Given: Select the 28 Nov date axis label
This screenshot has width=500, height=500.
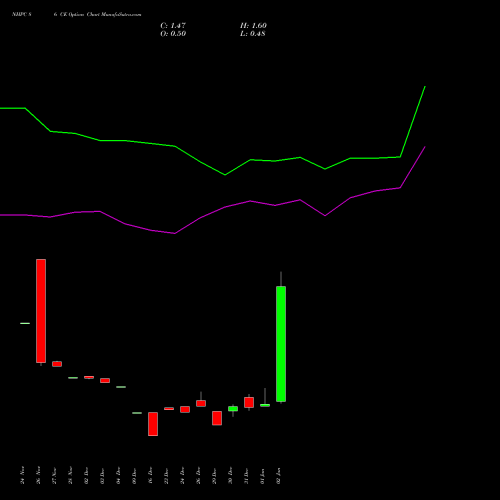Looking at the screenshot, I should (70, 476).
